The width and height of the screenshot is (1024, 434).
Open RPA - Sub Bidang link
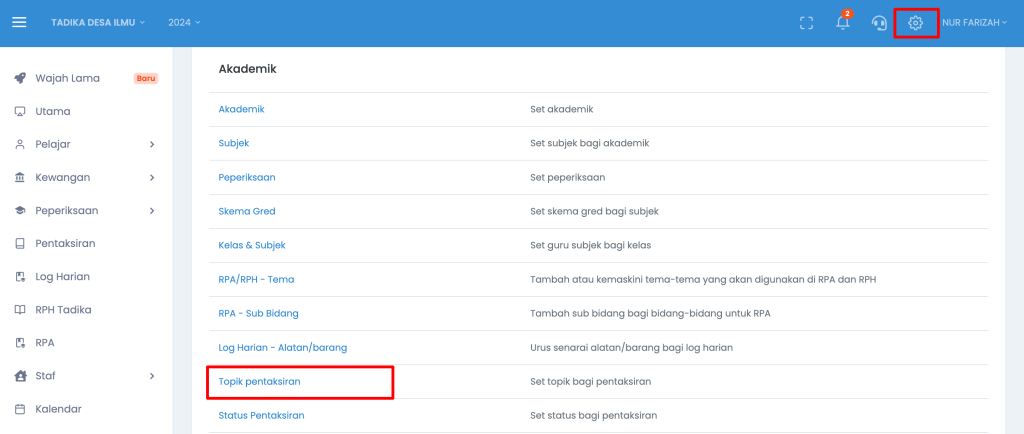coord(258,313)
